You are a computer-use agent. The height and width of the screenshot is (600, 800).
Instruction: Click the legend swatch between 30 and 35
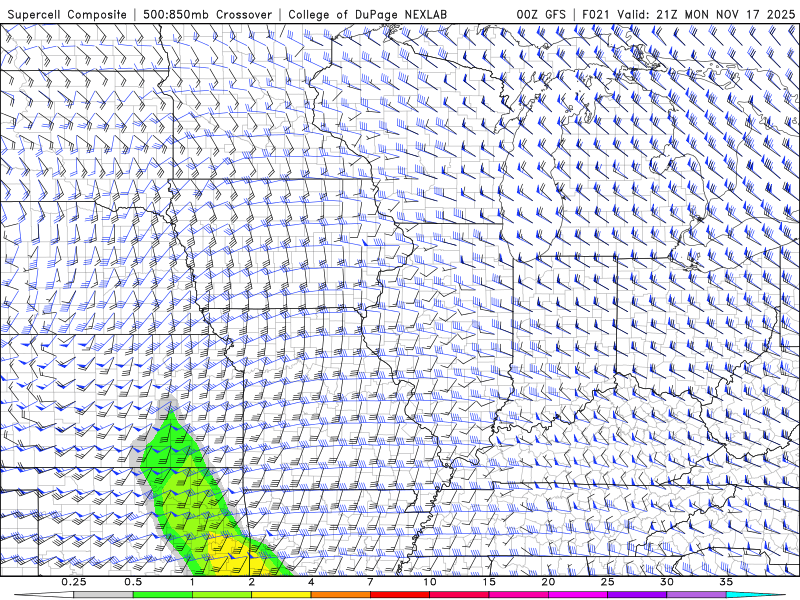(696, 595)
